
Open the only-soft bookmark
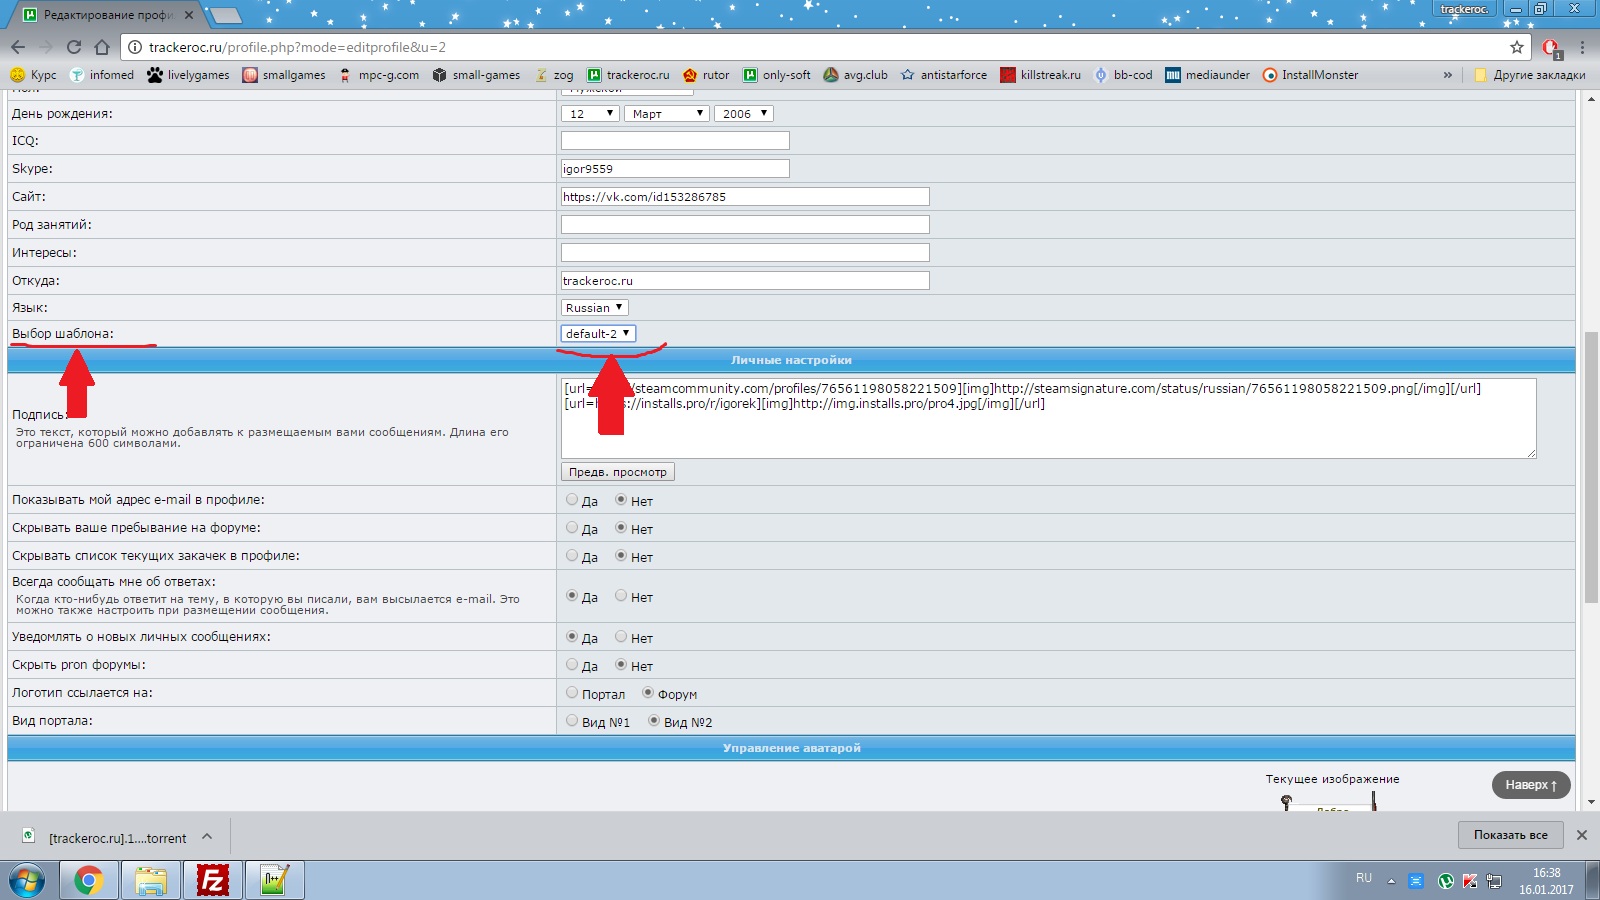click(777, 75)
